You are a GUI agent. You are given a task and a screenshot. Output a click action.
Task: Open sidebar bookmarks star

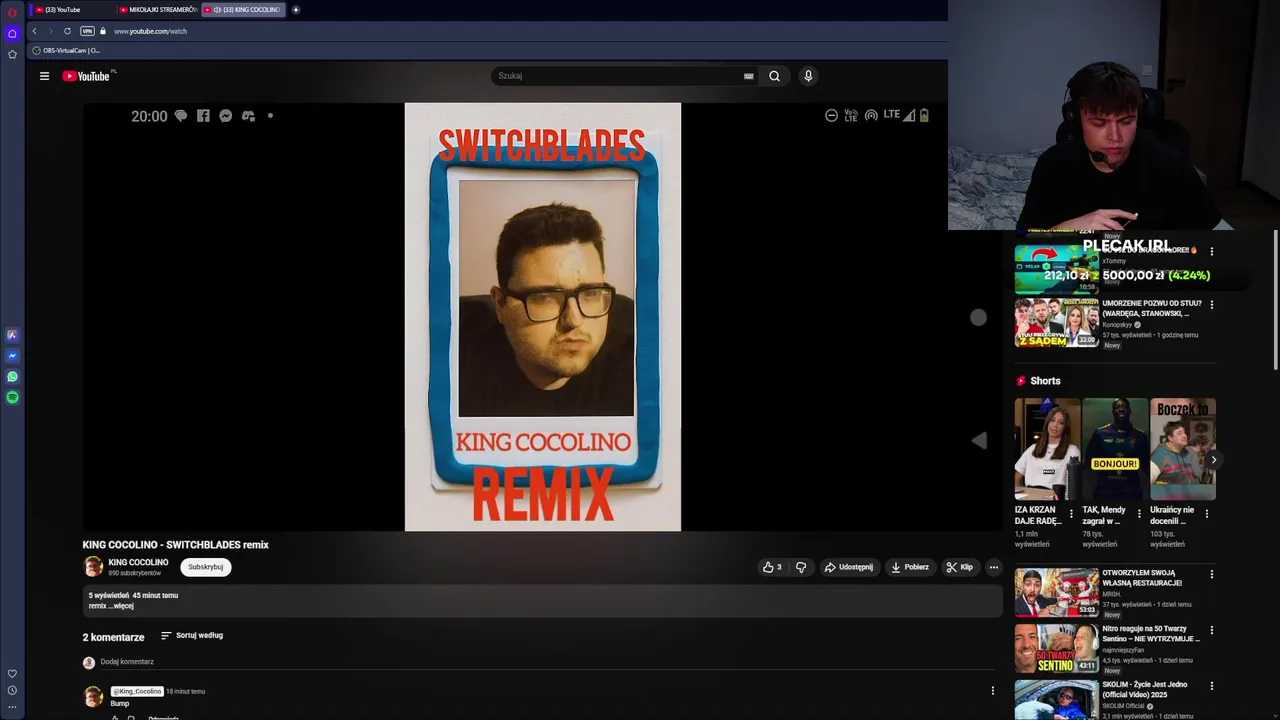12,54
